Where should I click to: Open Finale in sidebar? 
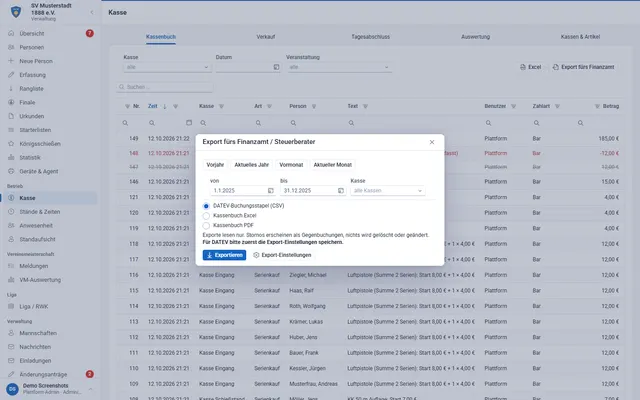coord(49,102)
